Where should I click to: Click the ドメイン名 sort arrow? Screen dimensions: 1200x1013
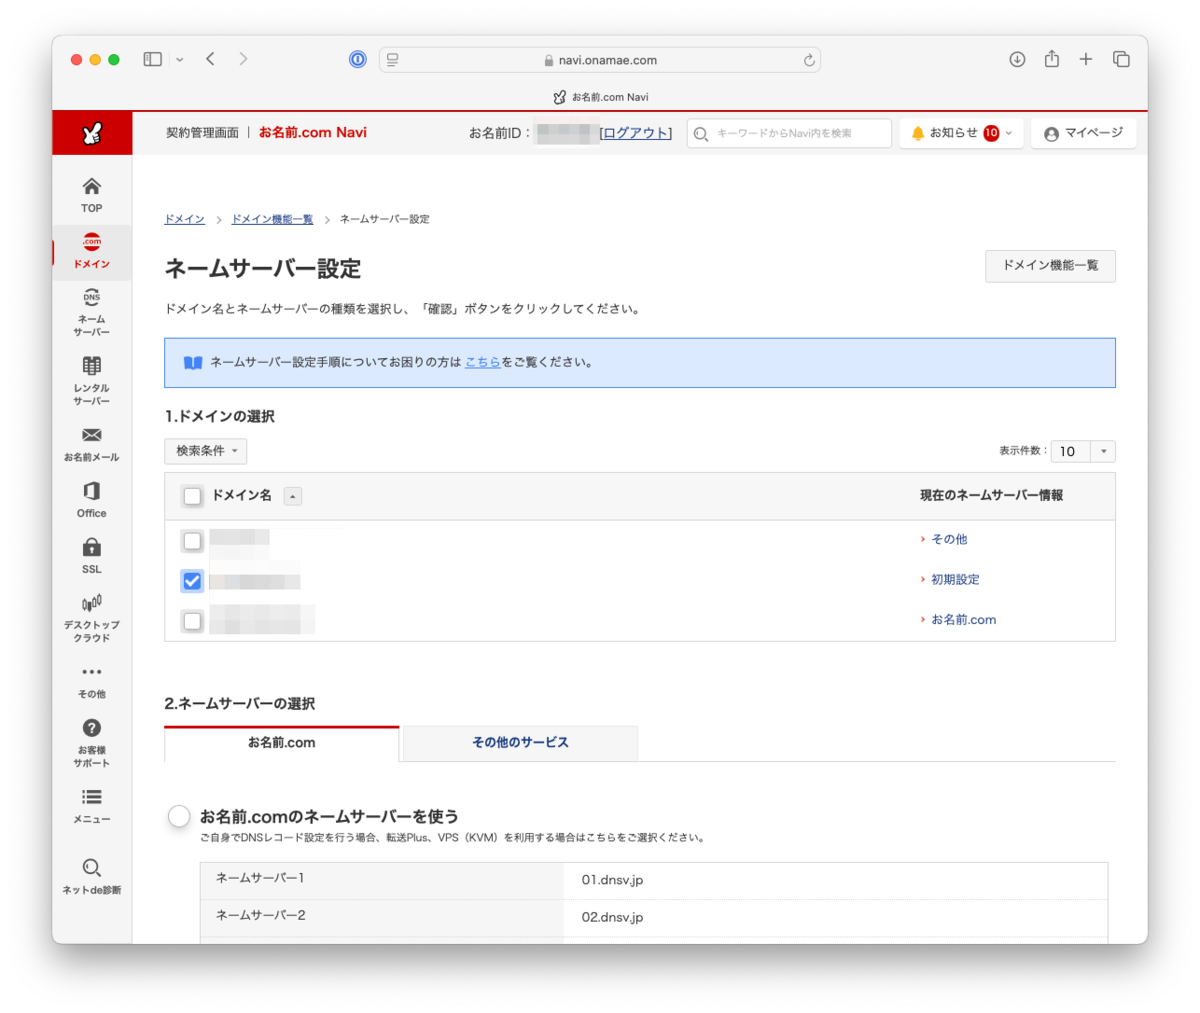[x=292, y=496]
